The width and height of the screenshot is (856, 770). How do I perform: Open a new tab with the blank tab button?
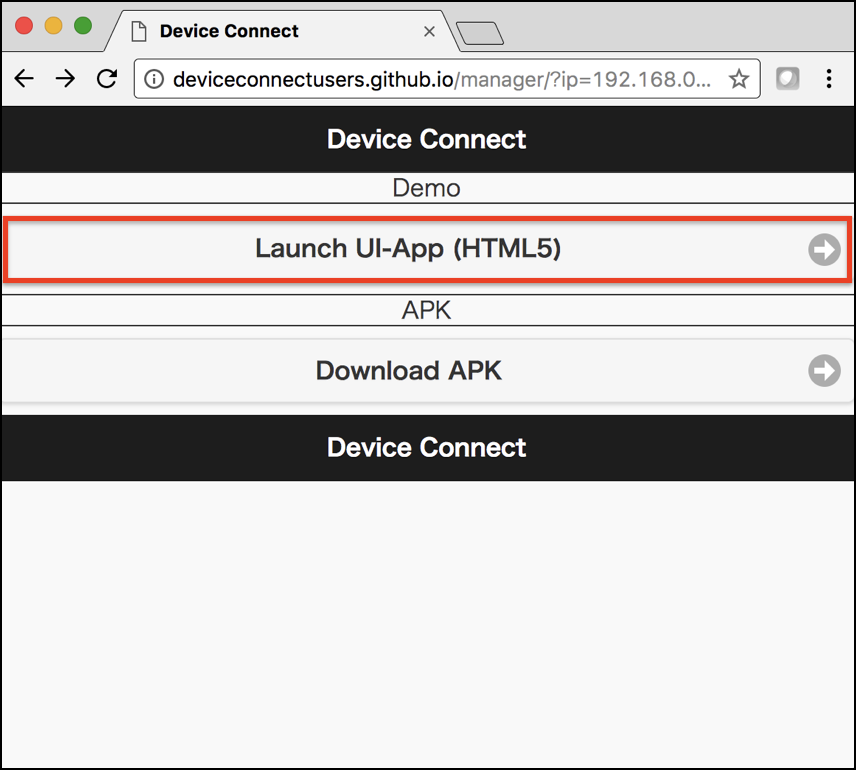[x=480, y=35]
